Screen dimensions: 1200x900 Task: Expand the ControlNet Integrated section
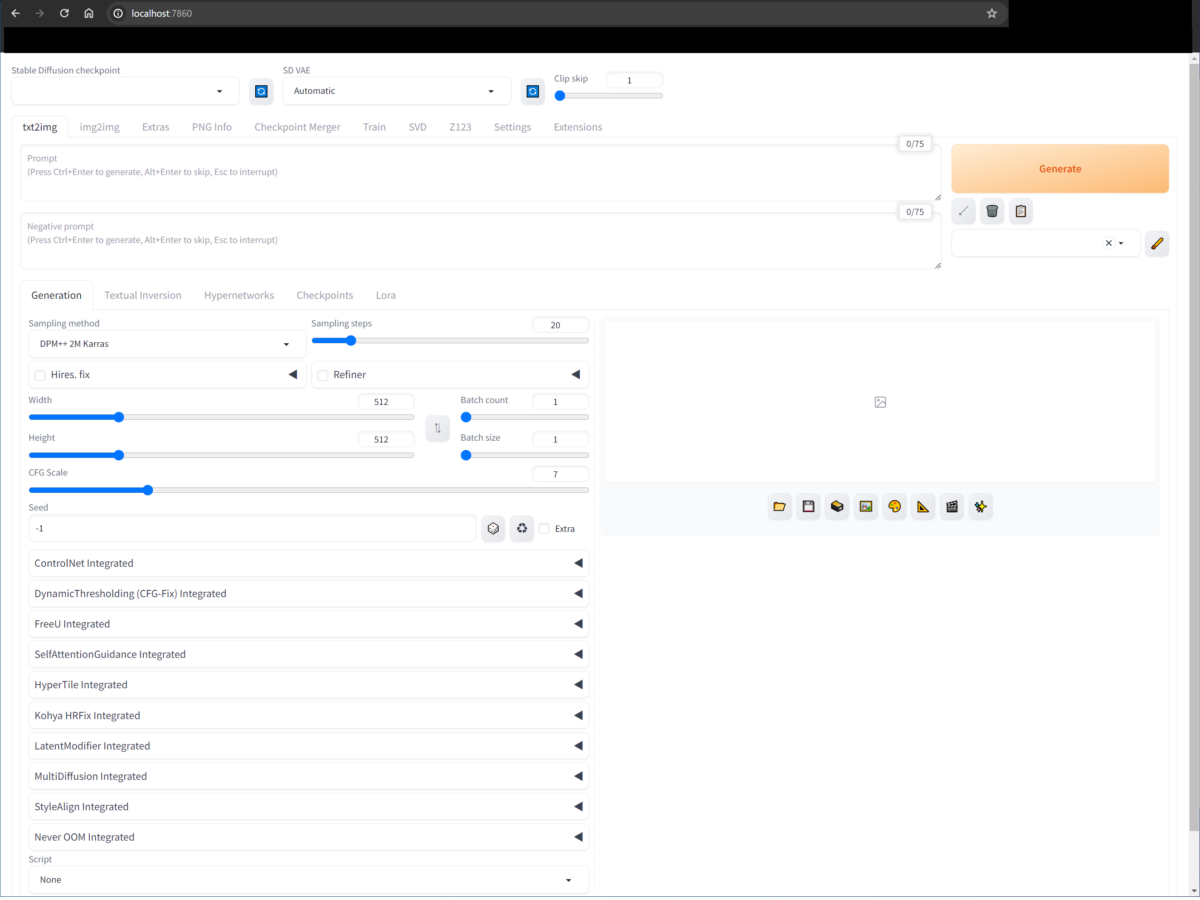click(x=309, y=563)
